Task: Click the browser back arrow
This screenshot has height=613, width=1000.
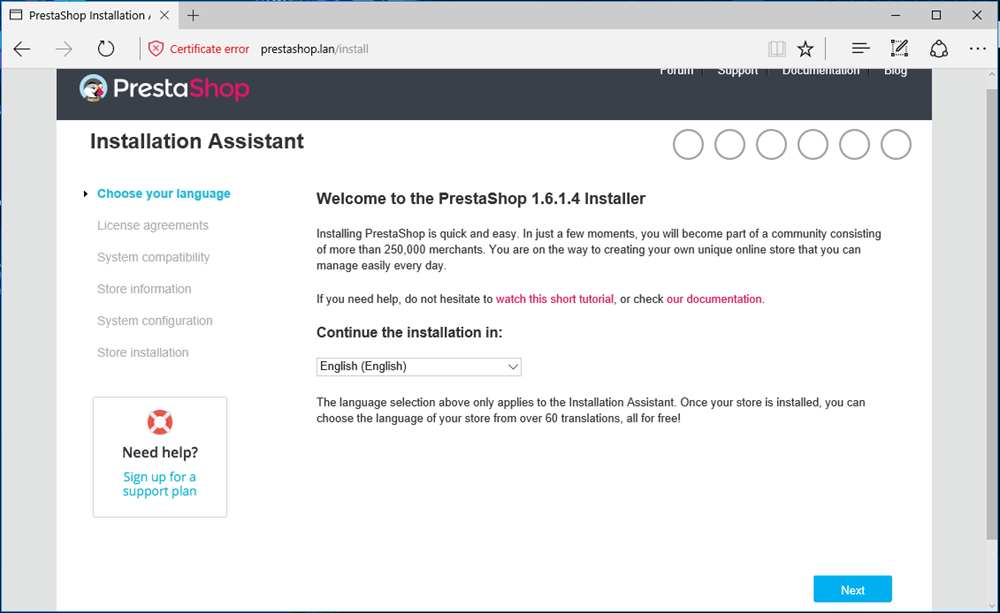Action: [23, 49]
